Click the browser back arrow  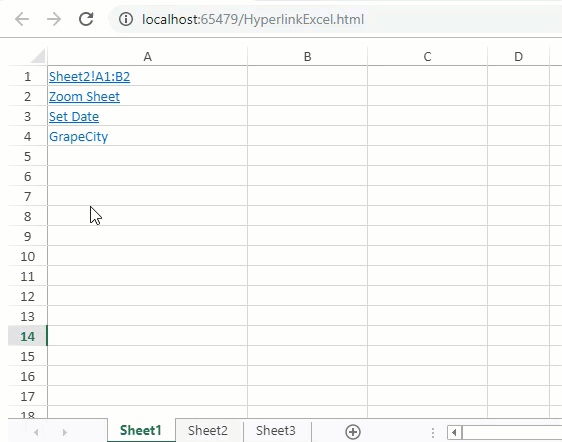tap(22, 19)
